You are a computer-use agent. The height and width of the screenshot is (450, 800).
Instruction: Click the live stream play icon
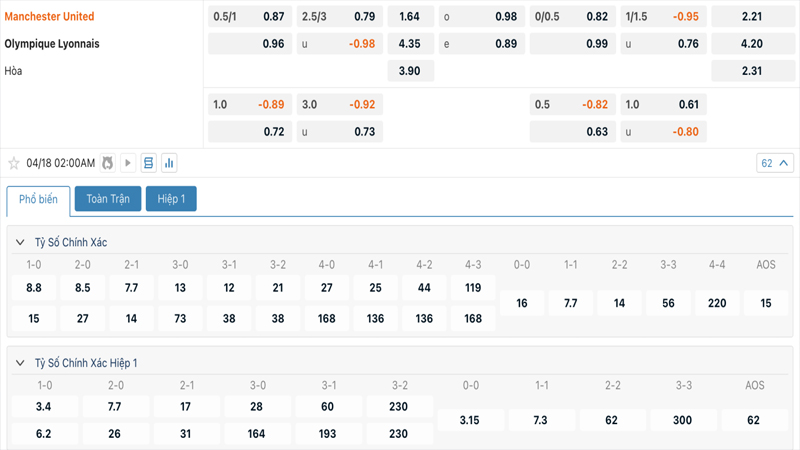point(127,163)
